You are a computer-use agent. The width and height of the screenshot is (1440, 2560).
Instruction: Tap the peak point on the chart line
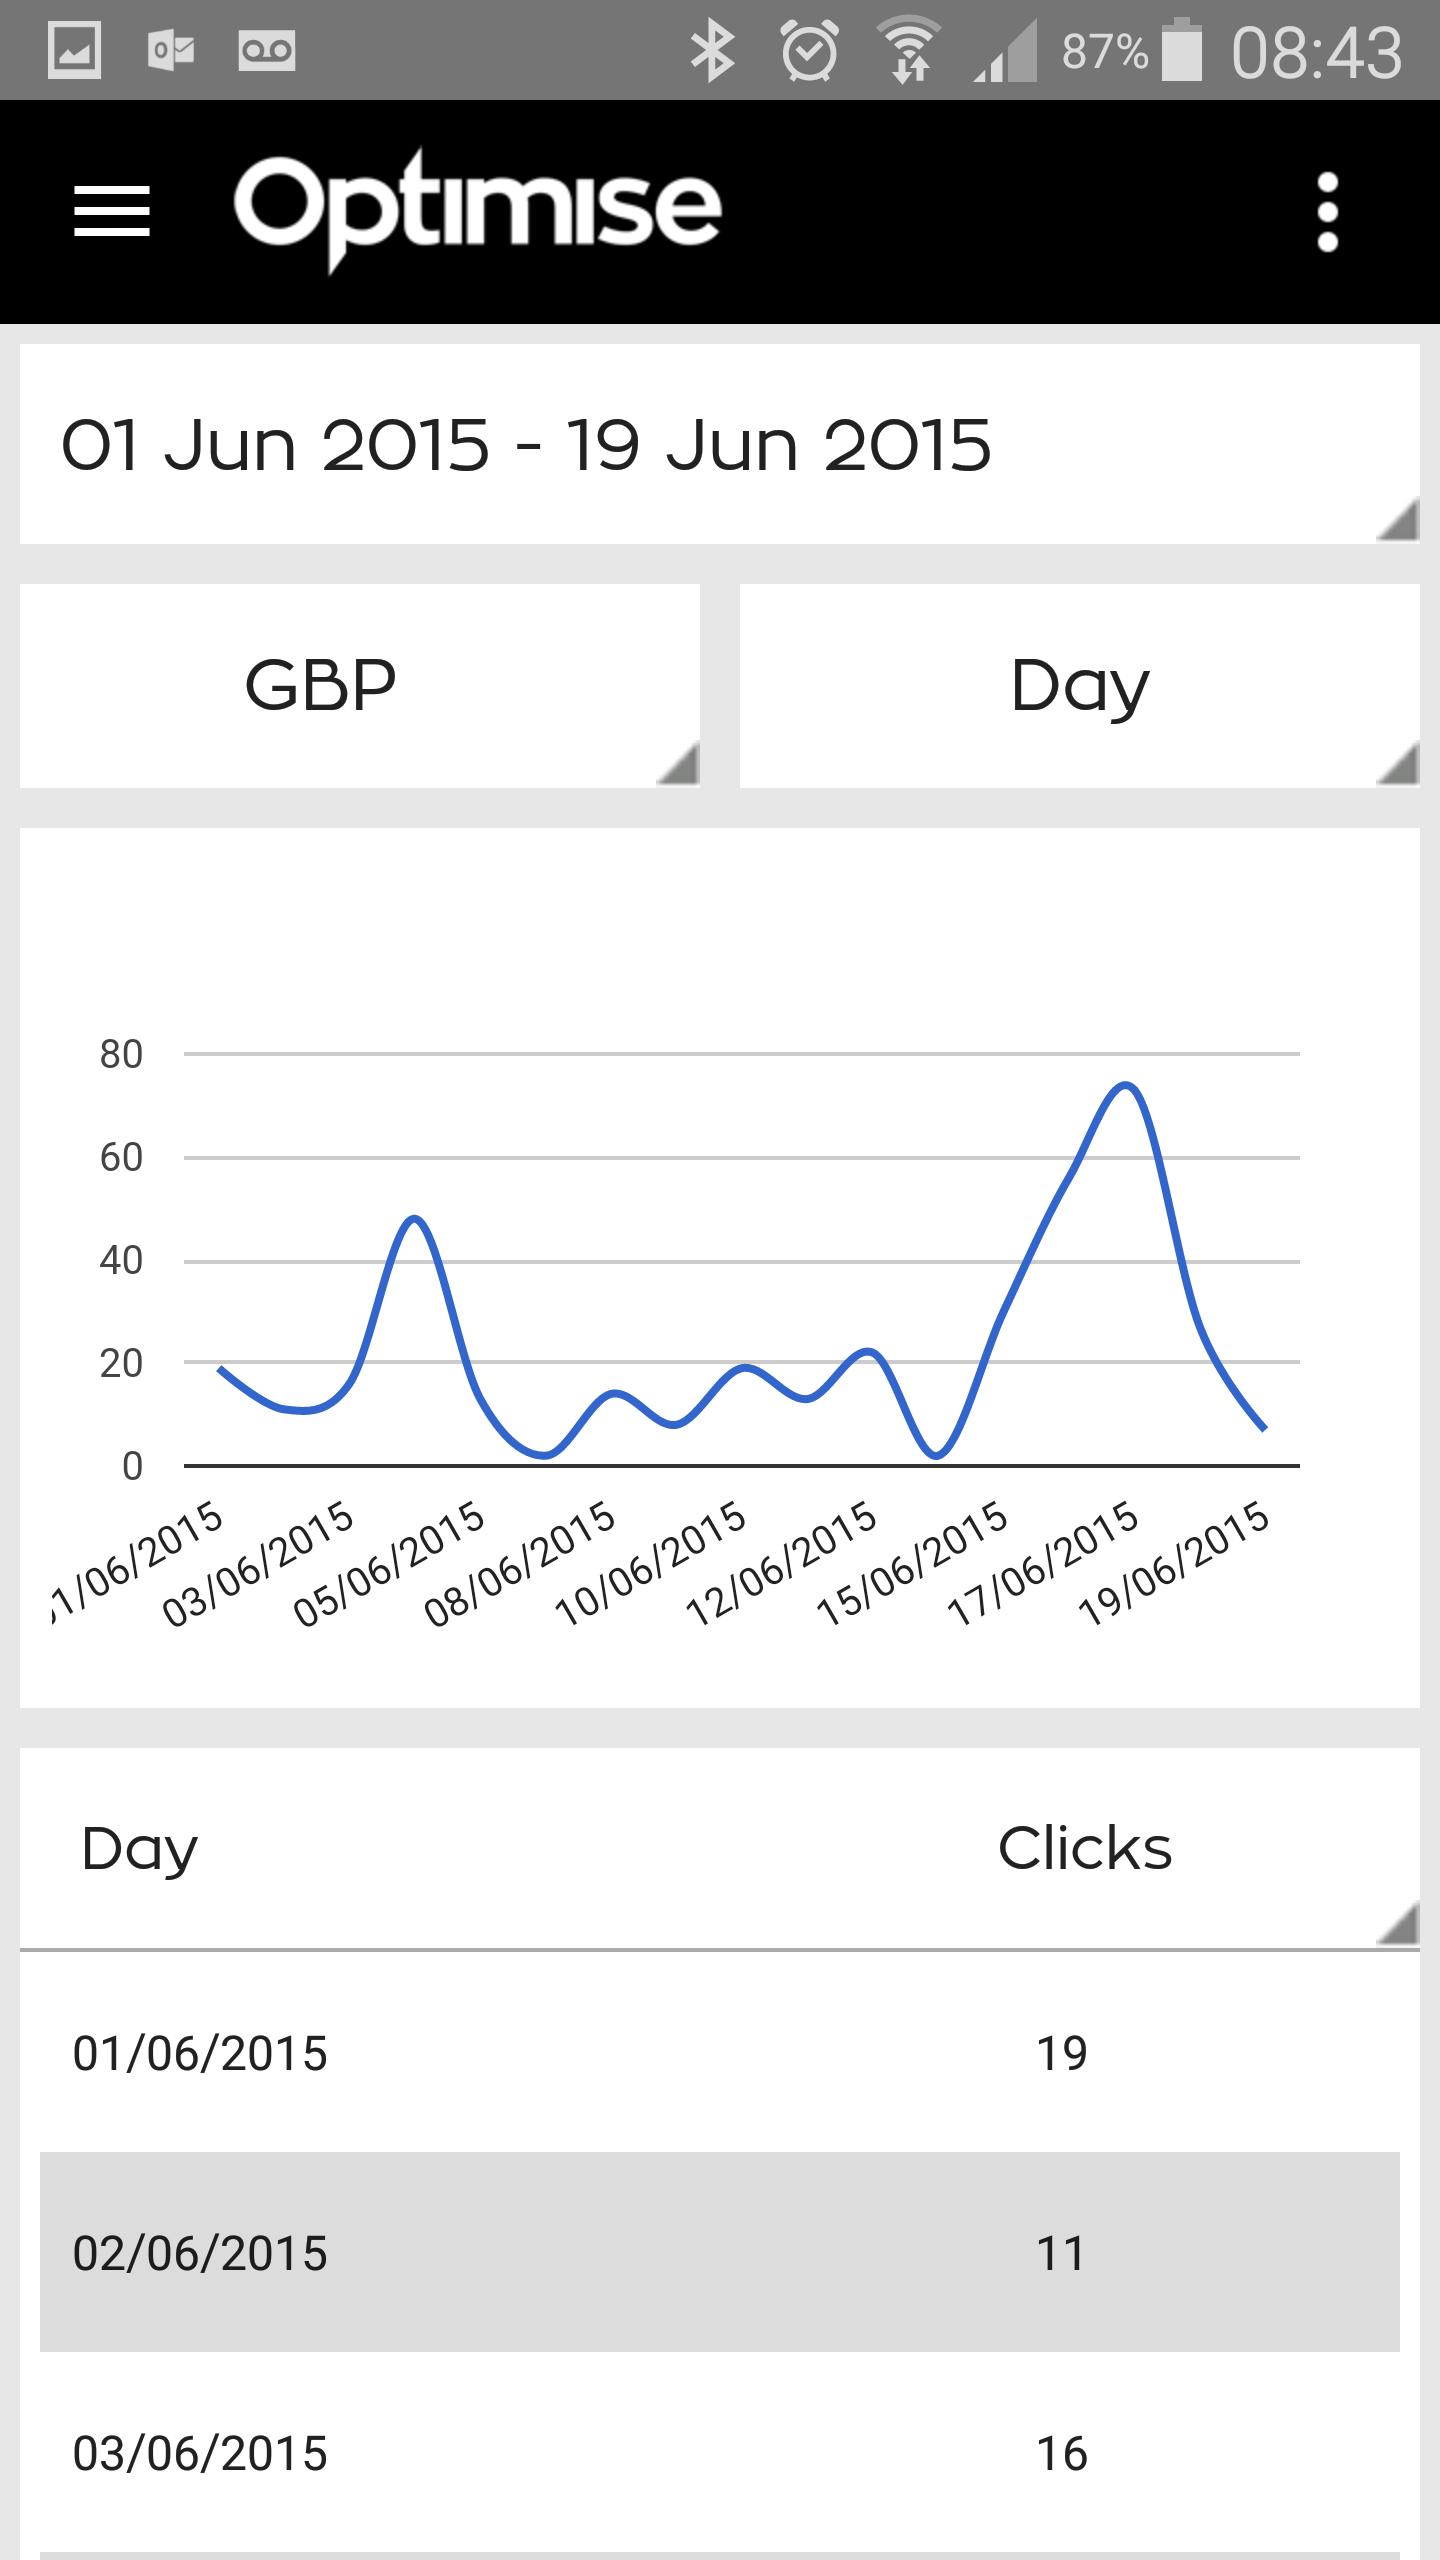(1127, 1086)
